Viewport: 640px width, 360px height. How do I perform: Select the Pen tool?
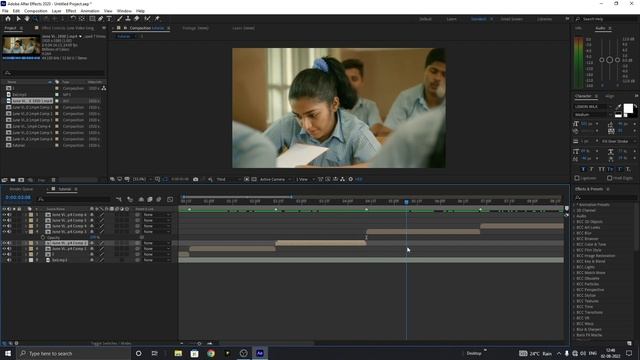click(x=100, y=19)
